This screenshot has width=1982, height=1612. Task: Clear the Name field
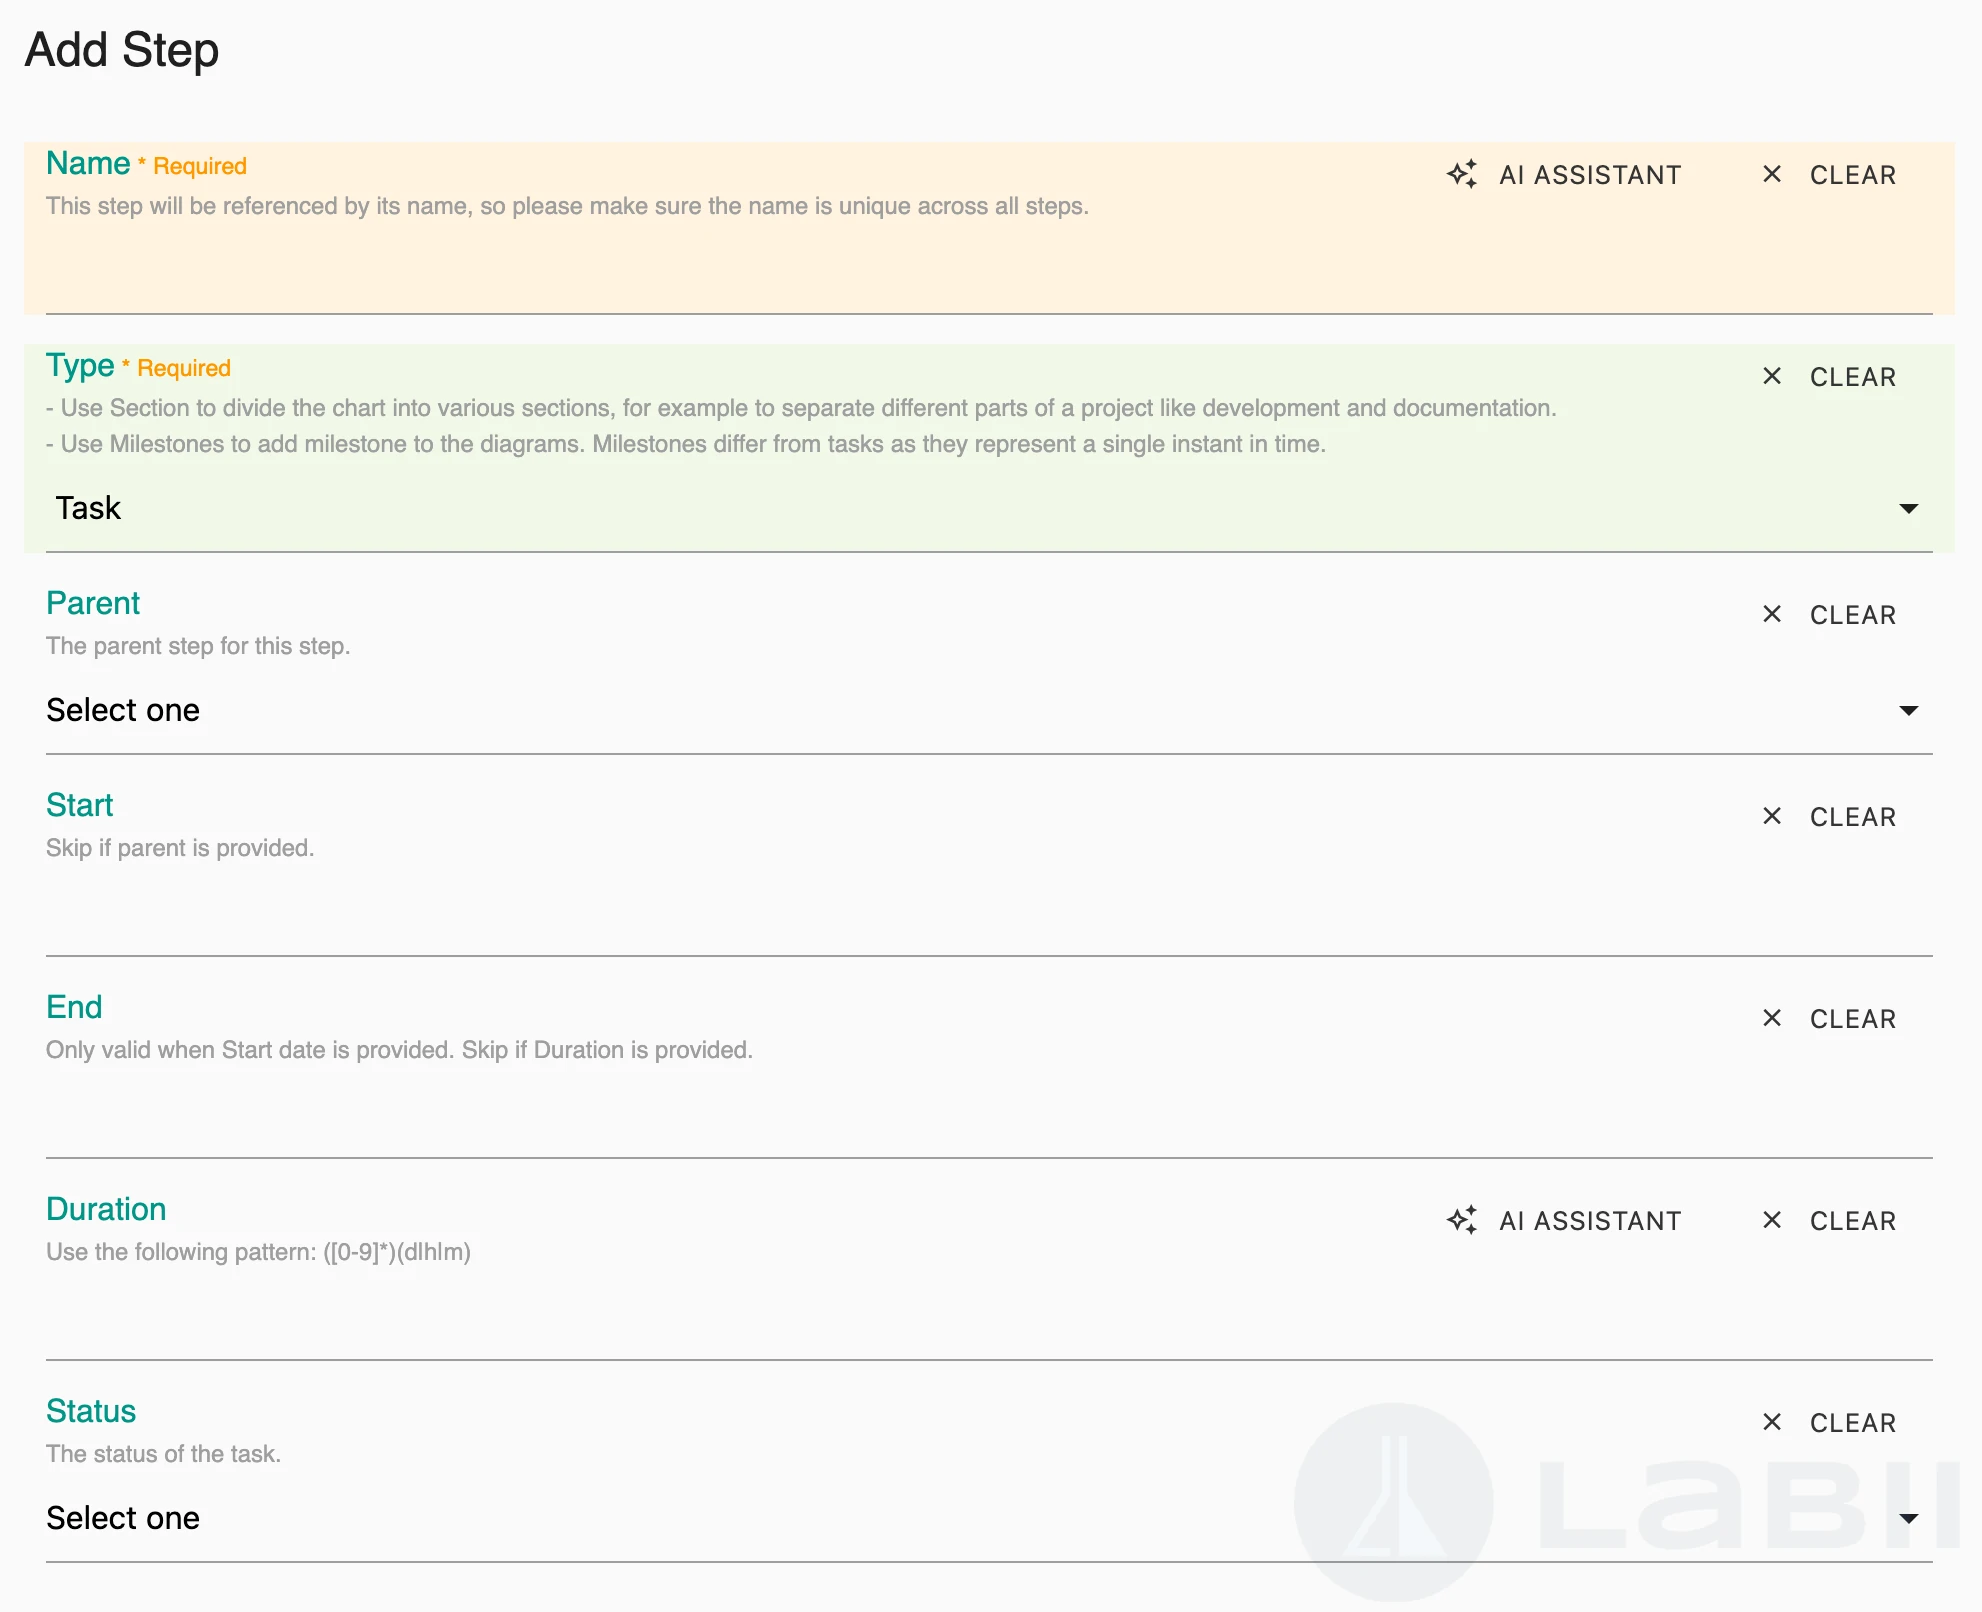pyautogui.click(x=1830, y=174)
